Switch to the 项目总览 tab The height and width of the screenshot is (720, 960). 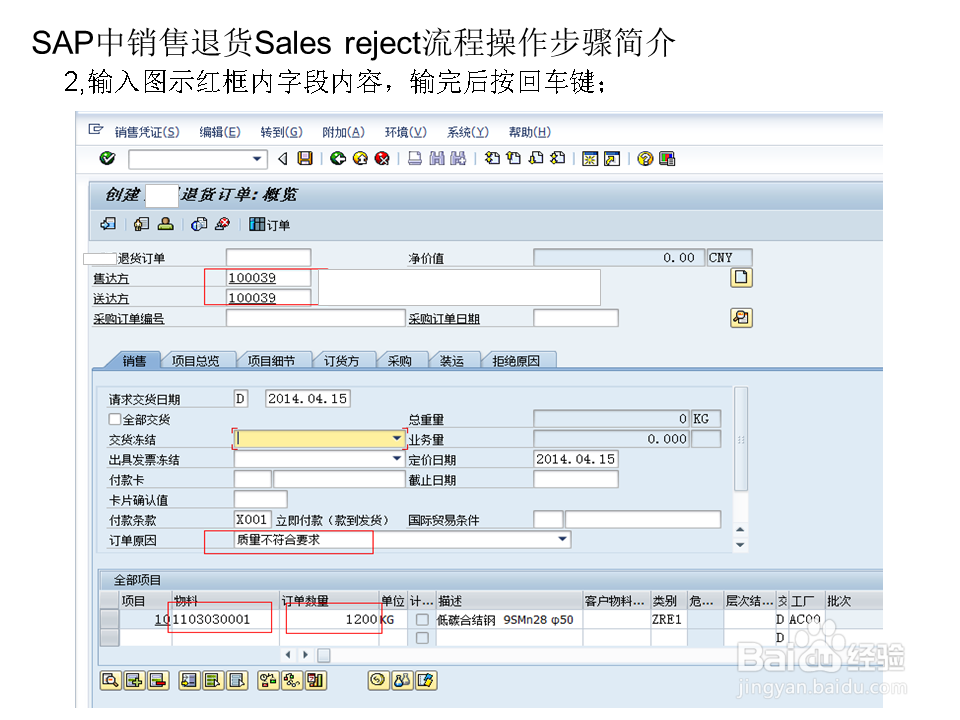point(195,361)
